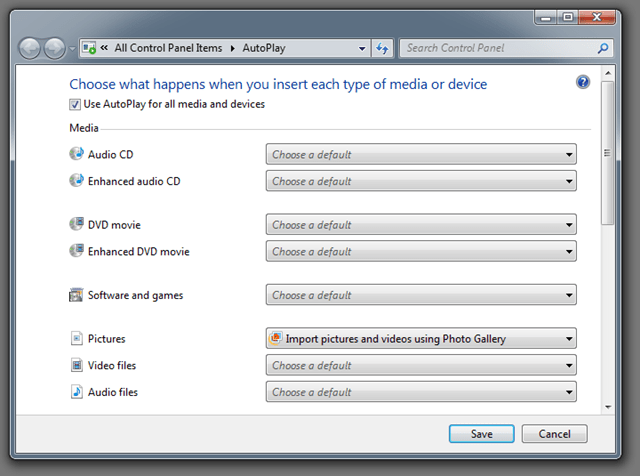Open the Pictures action dropdown
Image resolution: width=640 pixels, height=476 pixels.
pyautogui.click(x=421, y=339)
